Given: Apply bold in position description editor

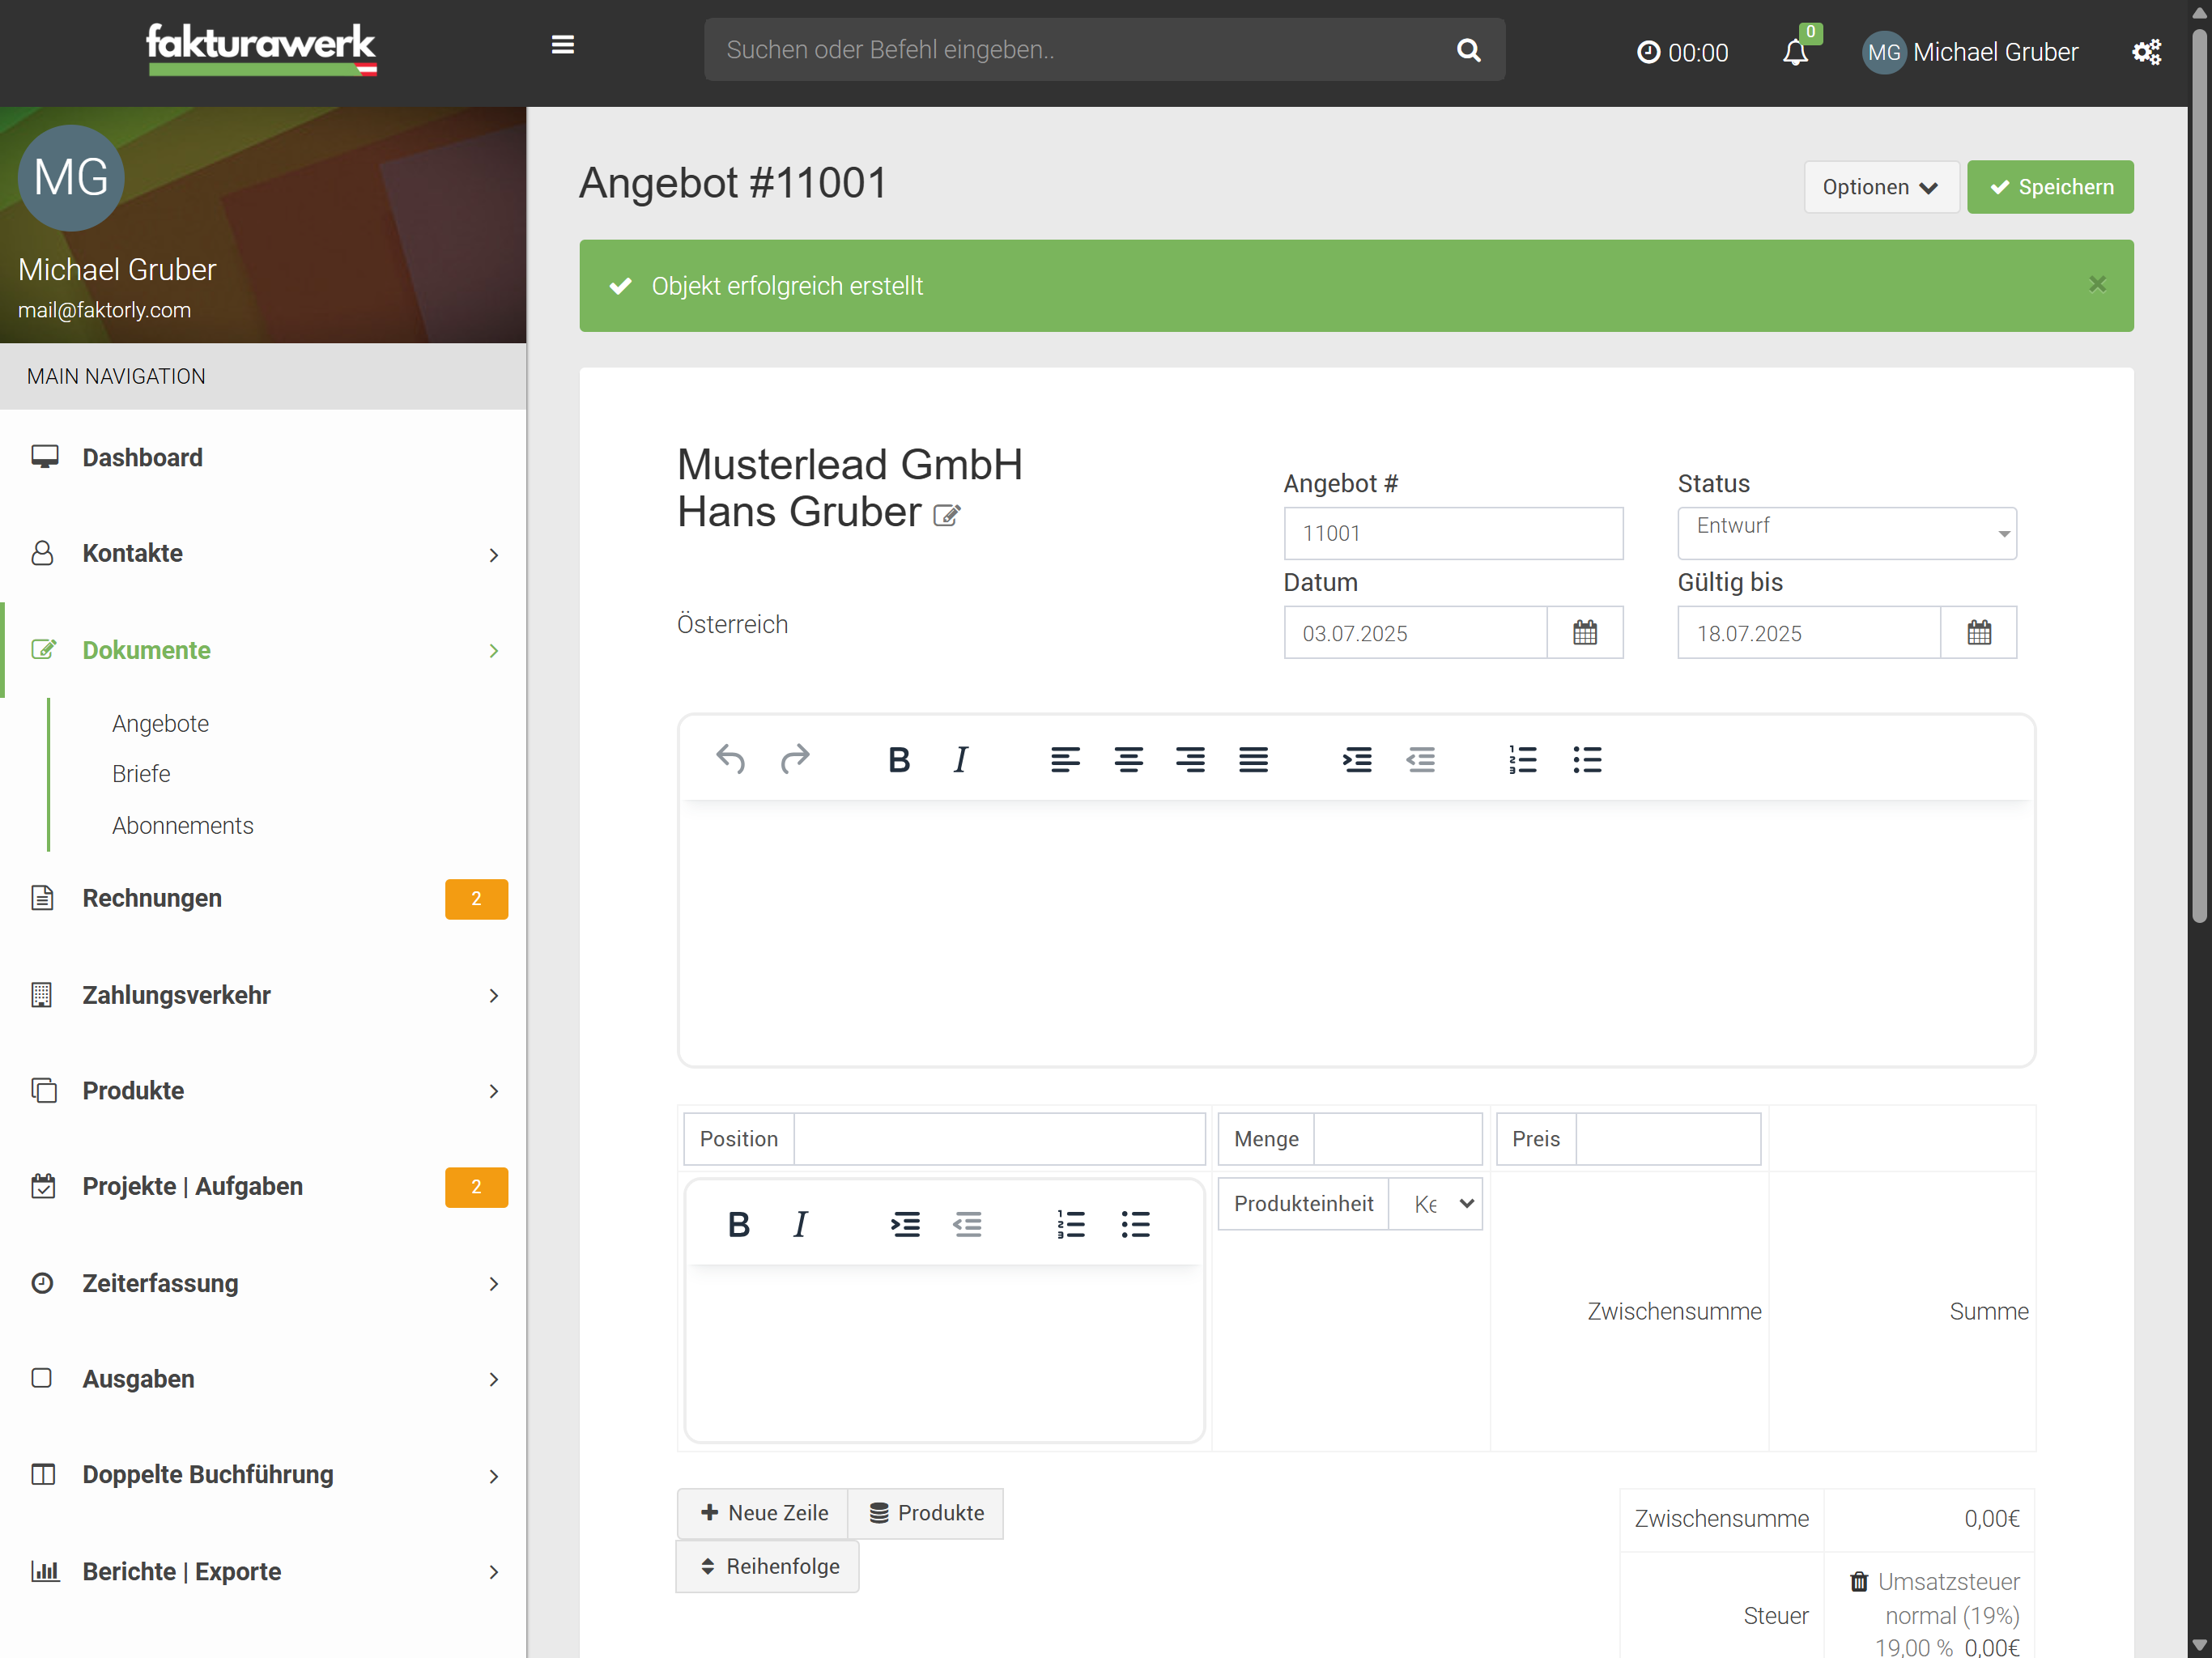Looking at the screenshot, I should [739, 1225].
